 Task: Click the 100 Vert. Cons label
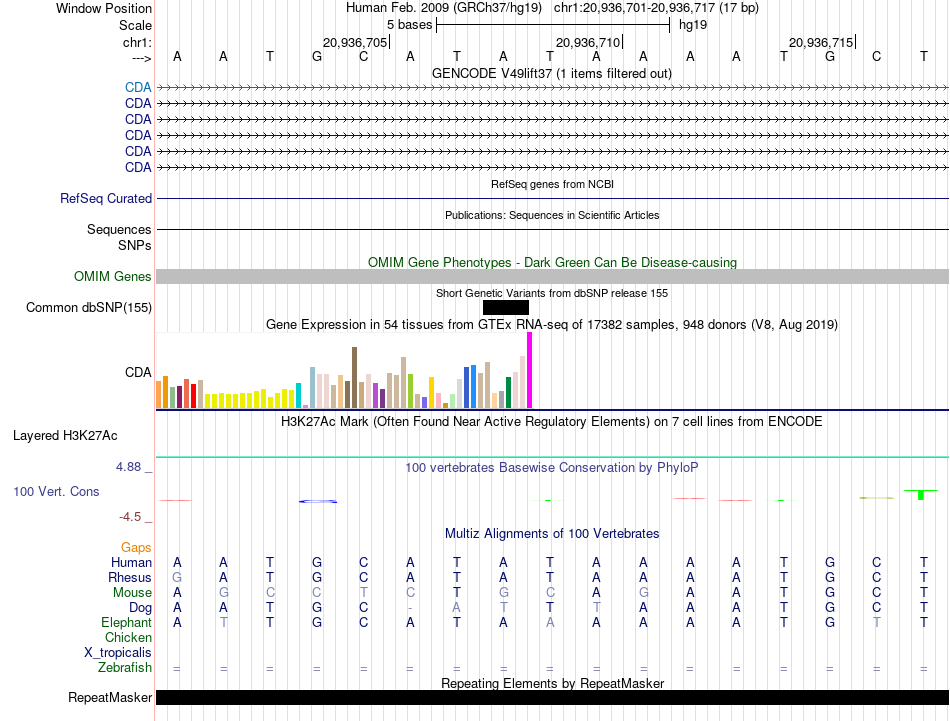point(56,491)
